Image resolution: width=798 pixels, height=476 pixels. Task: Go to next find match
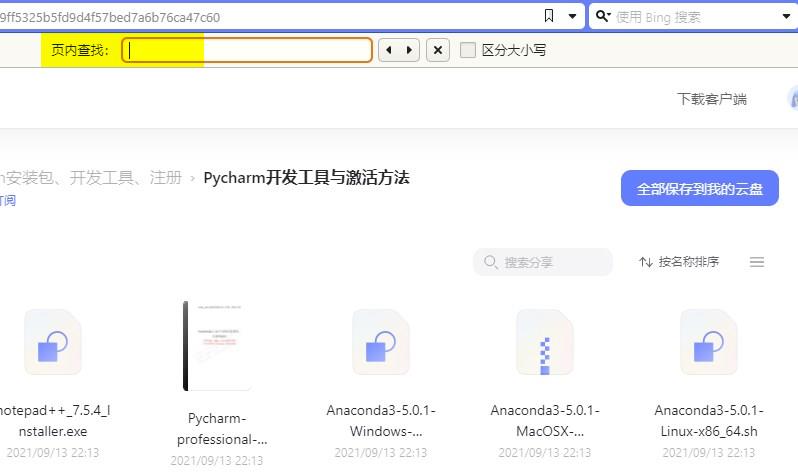click(409, 50)
